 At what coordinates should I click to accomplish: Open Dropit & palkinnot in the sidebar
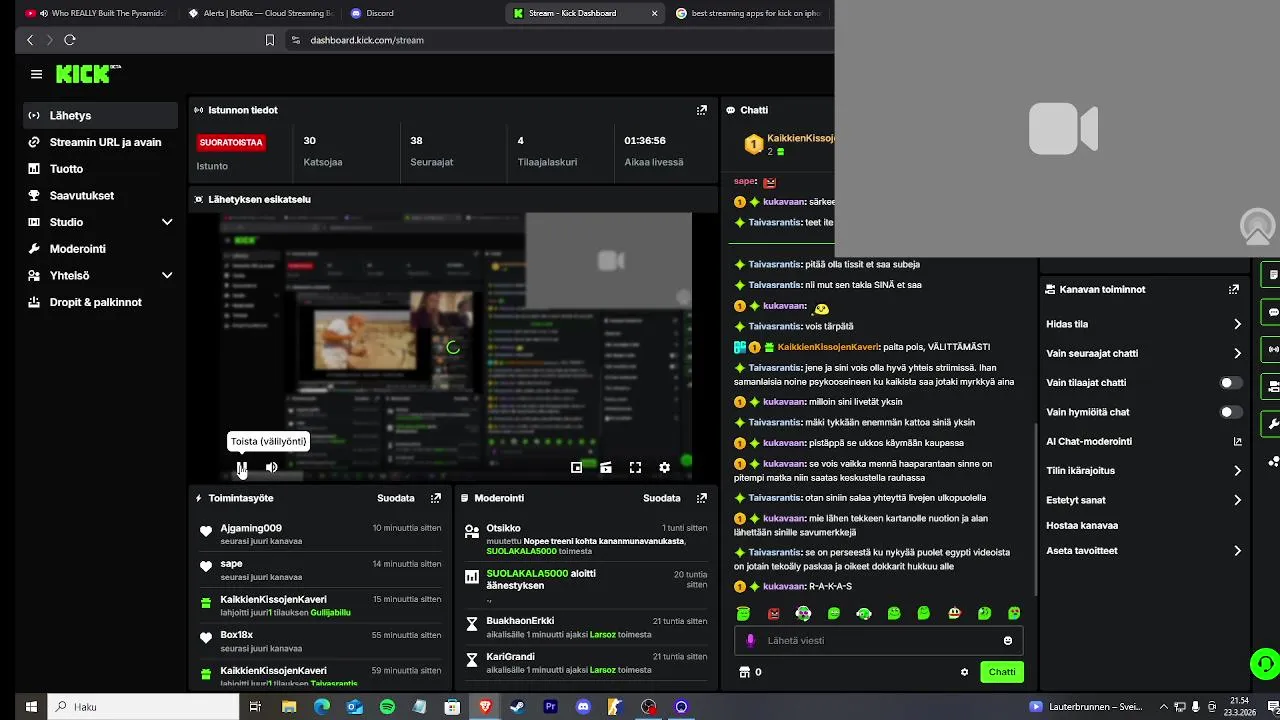coord(100,302)
